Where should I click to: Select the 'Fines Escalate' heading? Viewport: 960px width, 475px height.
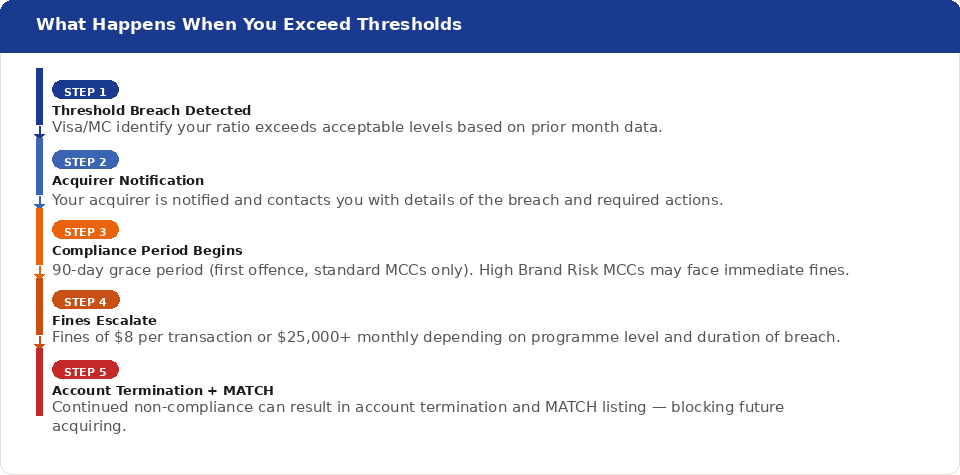pyautogui.click(x=104, y=320)
